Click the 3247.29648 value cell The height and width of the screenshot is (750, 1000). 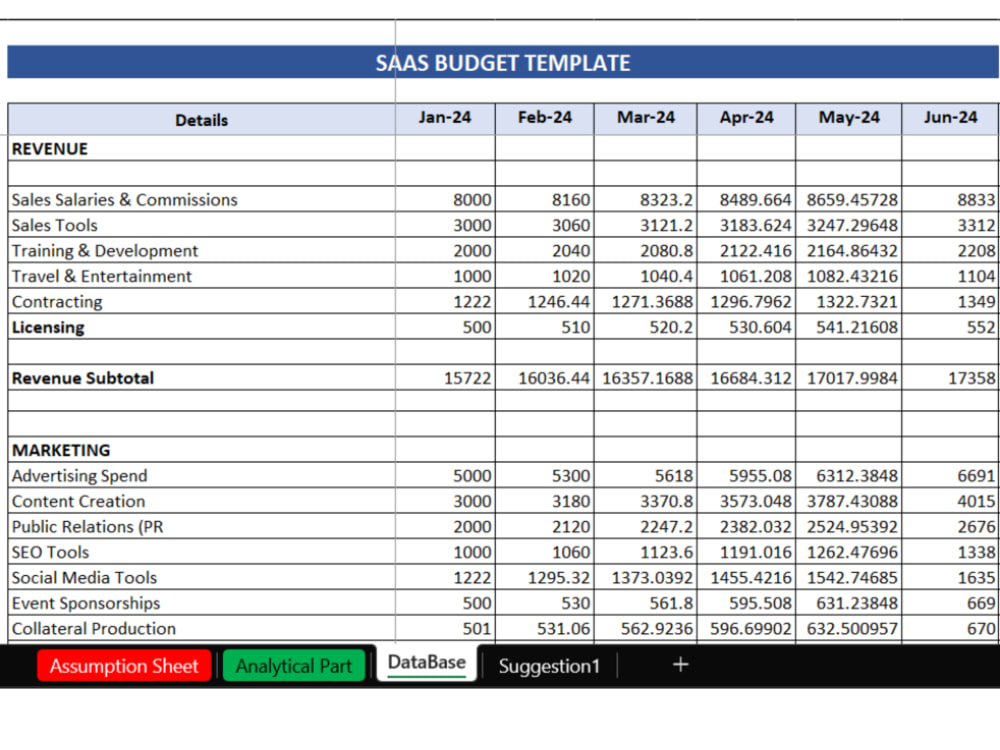849,224
